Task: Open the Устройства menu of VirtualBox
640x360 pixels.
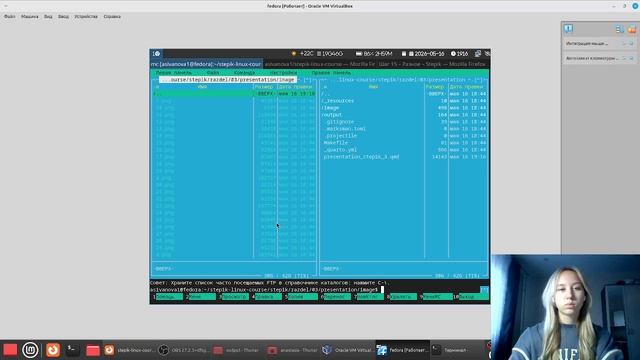Action: [x=86, y=17]
